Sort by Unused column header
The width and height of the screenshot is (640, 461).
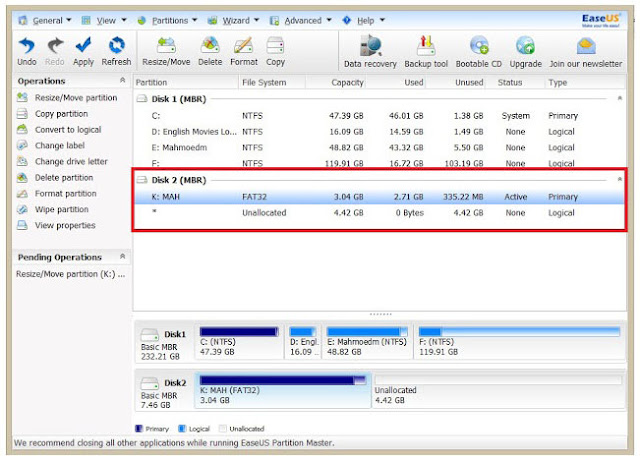pos(456,82)
